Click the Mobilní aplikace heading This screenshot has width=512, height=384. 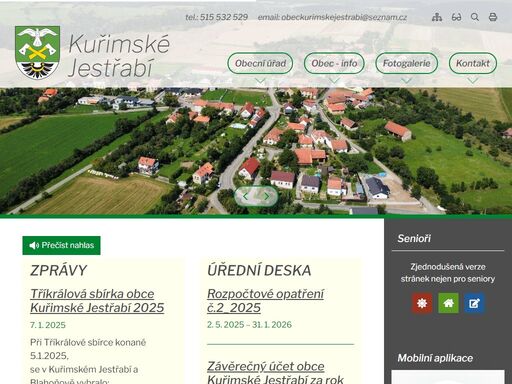tap(435, 358)
